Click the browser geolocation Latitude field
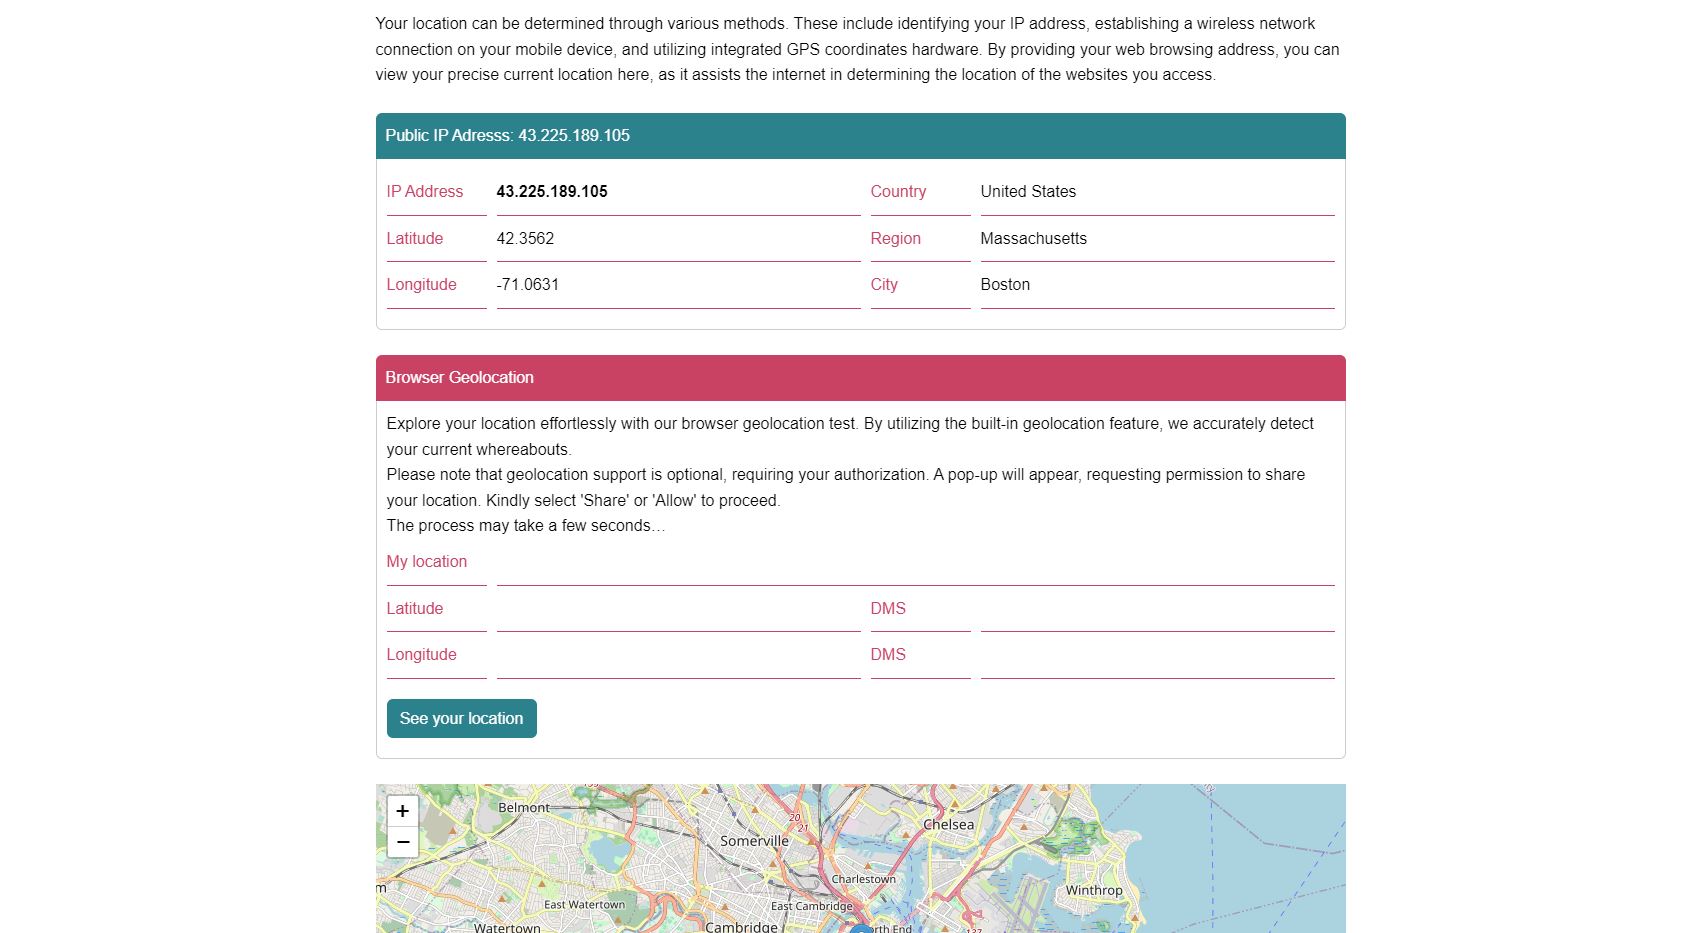Screen dimensions: 1701x933 coord(678,608)
